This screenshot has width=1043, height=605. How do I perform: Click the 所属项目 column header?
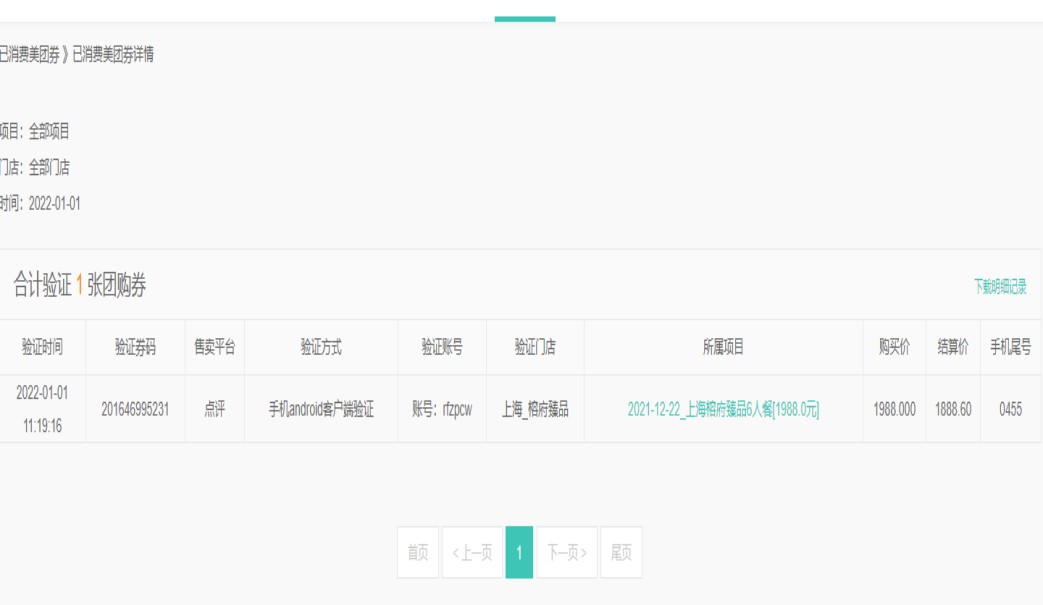(723, 347)
